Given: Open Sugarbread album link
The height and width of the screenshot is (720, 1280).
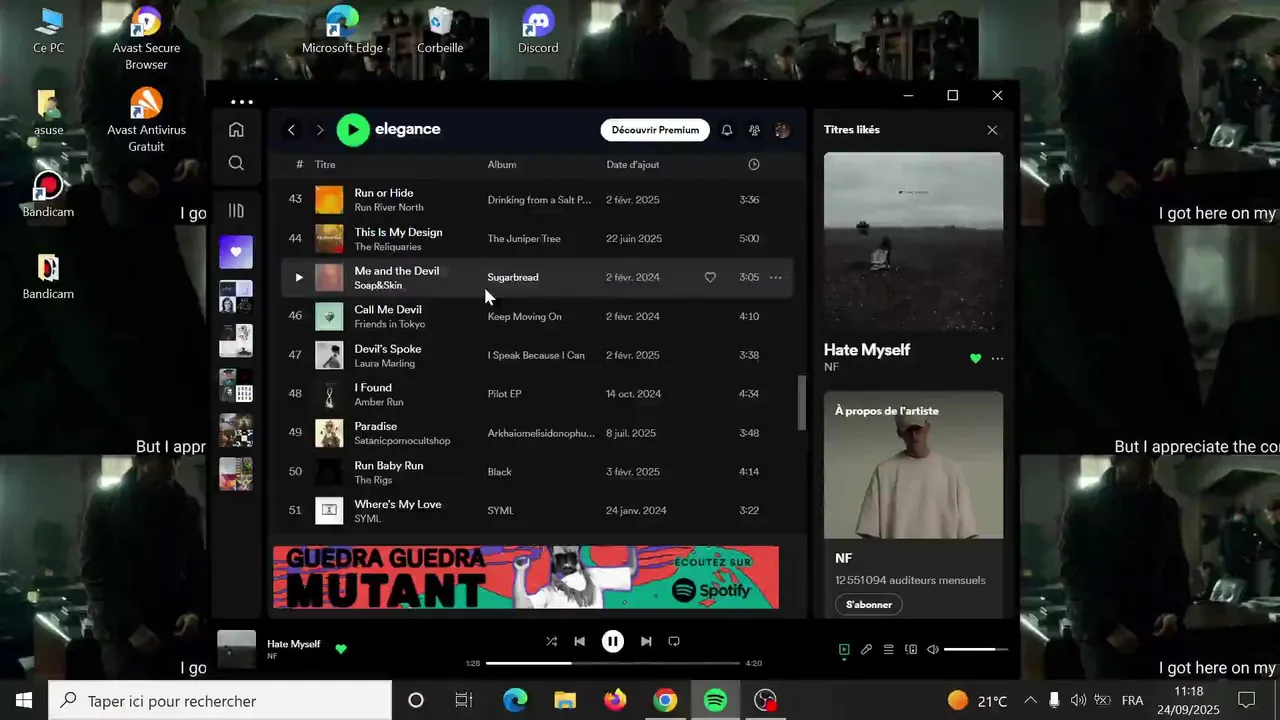Looking at the screenshot, I should click(x=513, y=277).
